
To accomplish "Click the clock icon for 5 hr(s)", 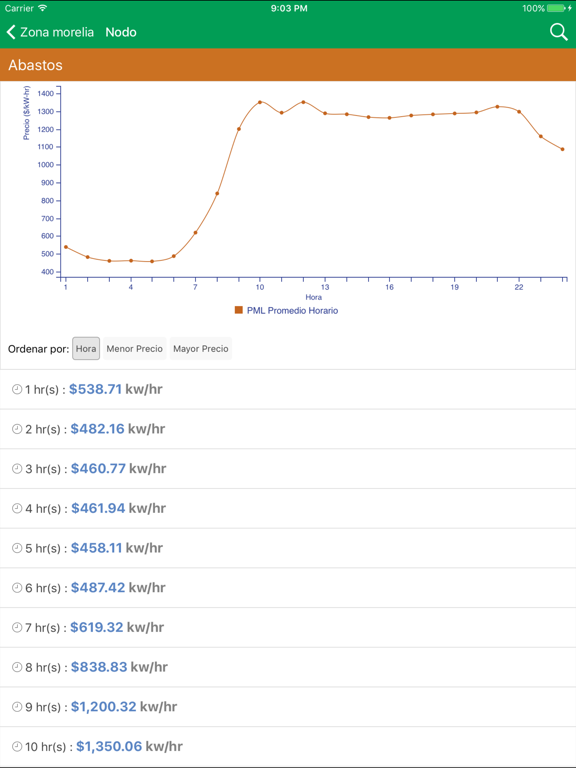I will (17, 548).
